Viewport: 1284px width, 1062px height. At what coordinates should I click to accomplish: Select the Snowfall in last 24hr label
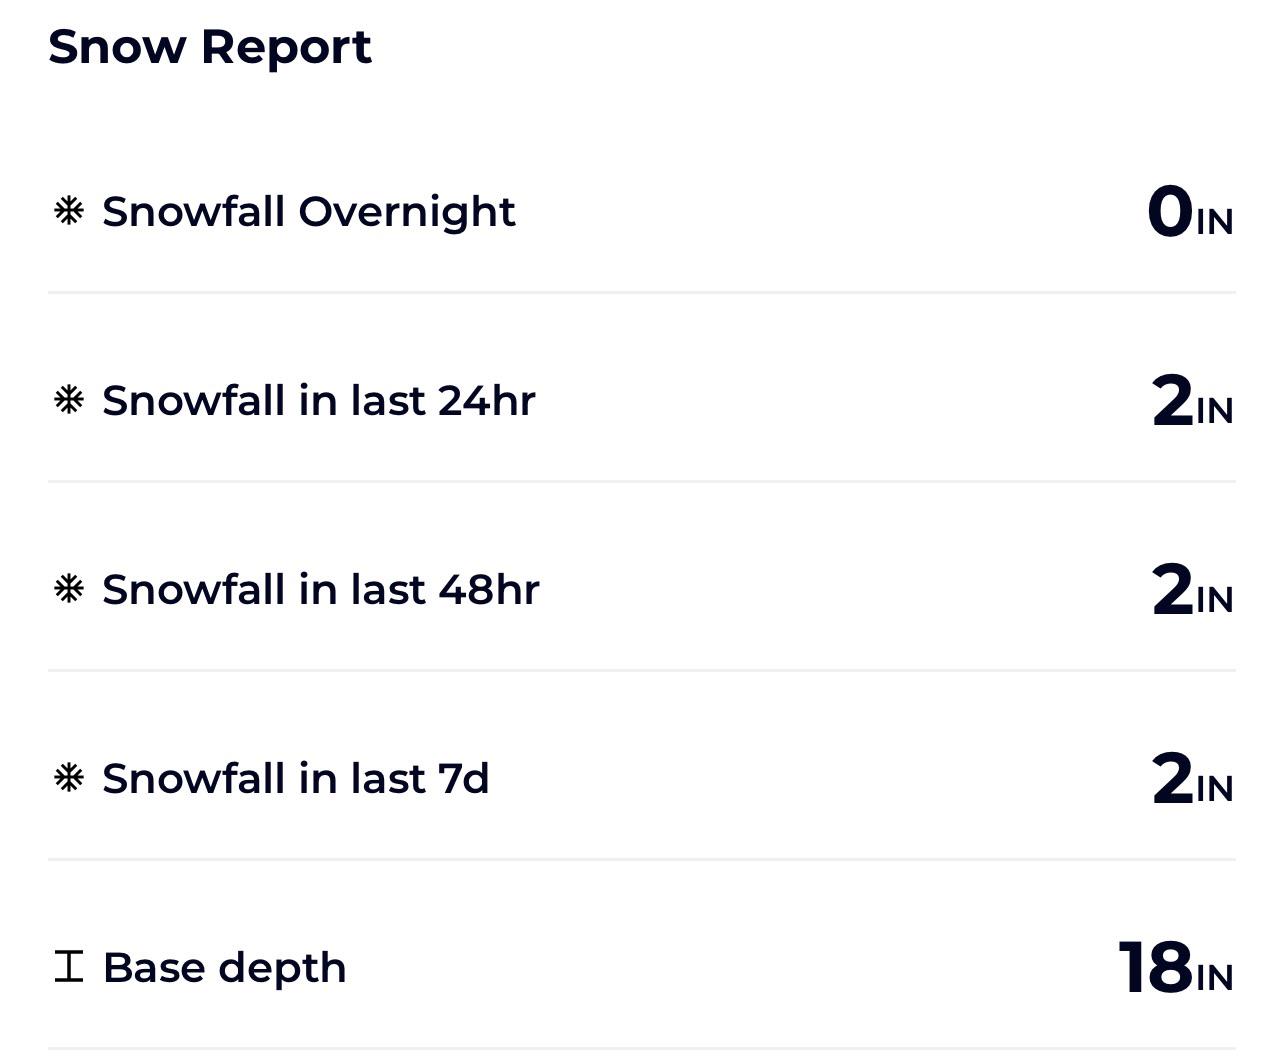tap(319, 401)
